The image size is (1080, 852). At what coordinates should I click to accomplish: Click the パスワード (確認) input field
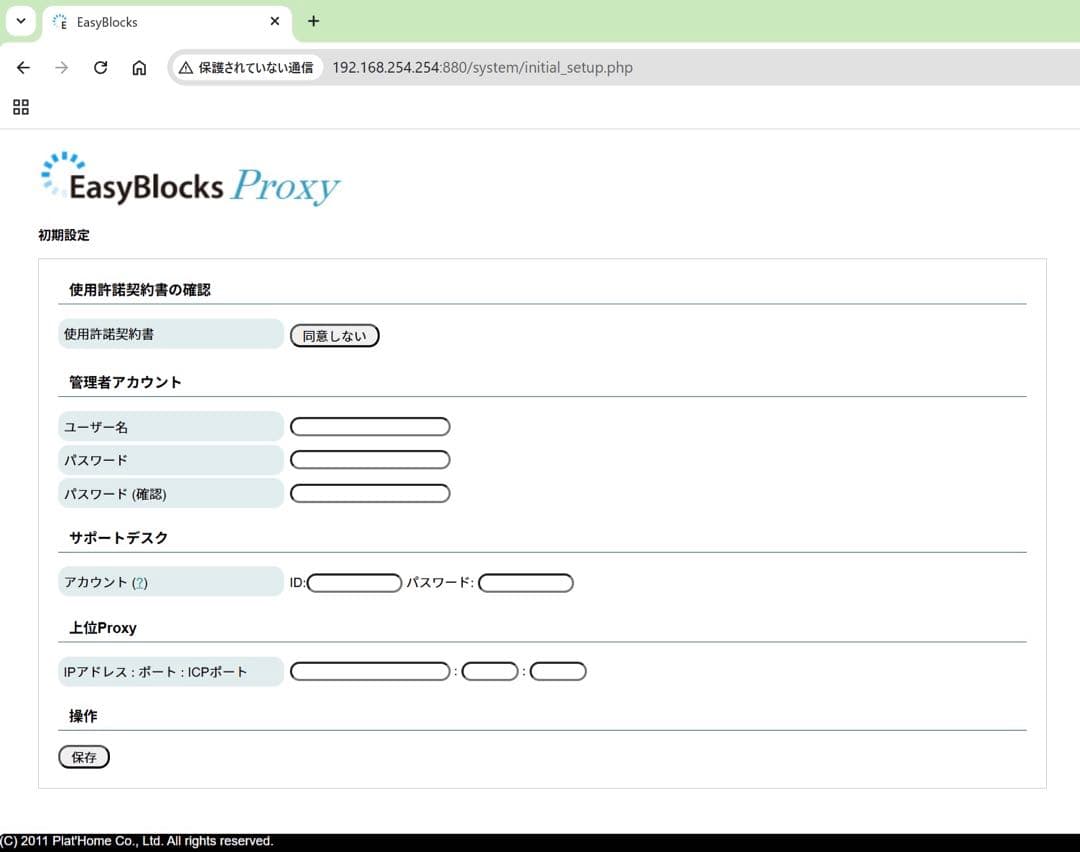pos(370,492)
